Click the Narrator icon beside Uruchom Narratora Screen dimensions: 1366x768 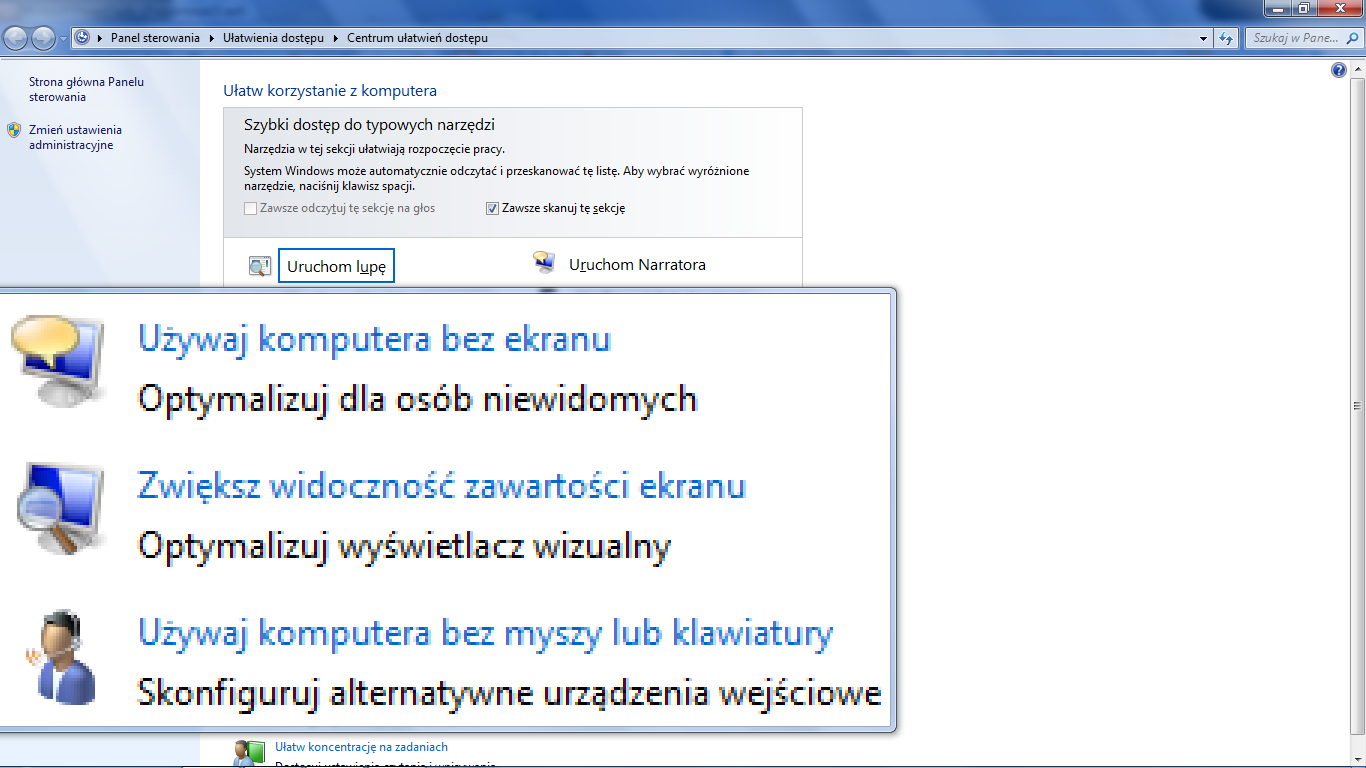click(x=544, y=263)
